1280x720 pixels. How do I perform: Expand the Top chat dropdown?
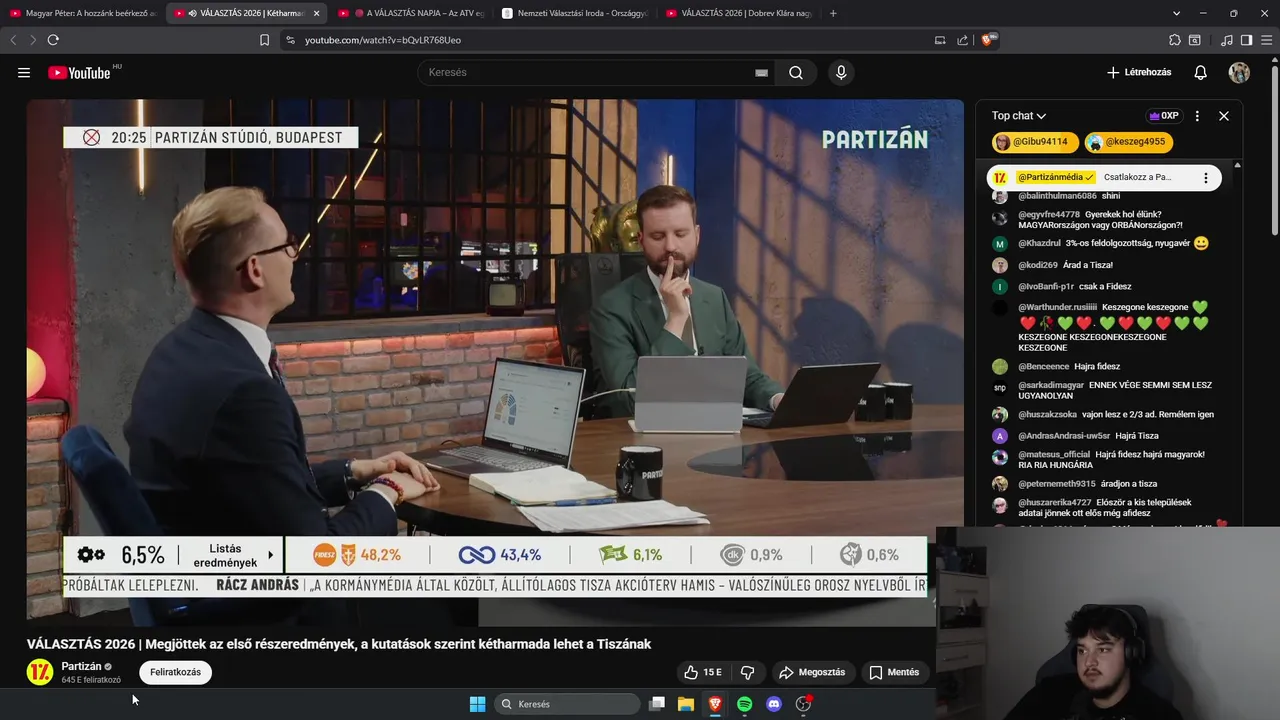1019,116
